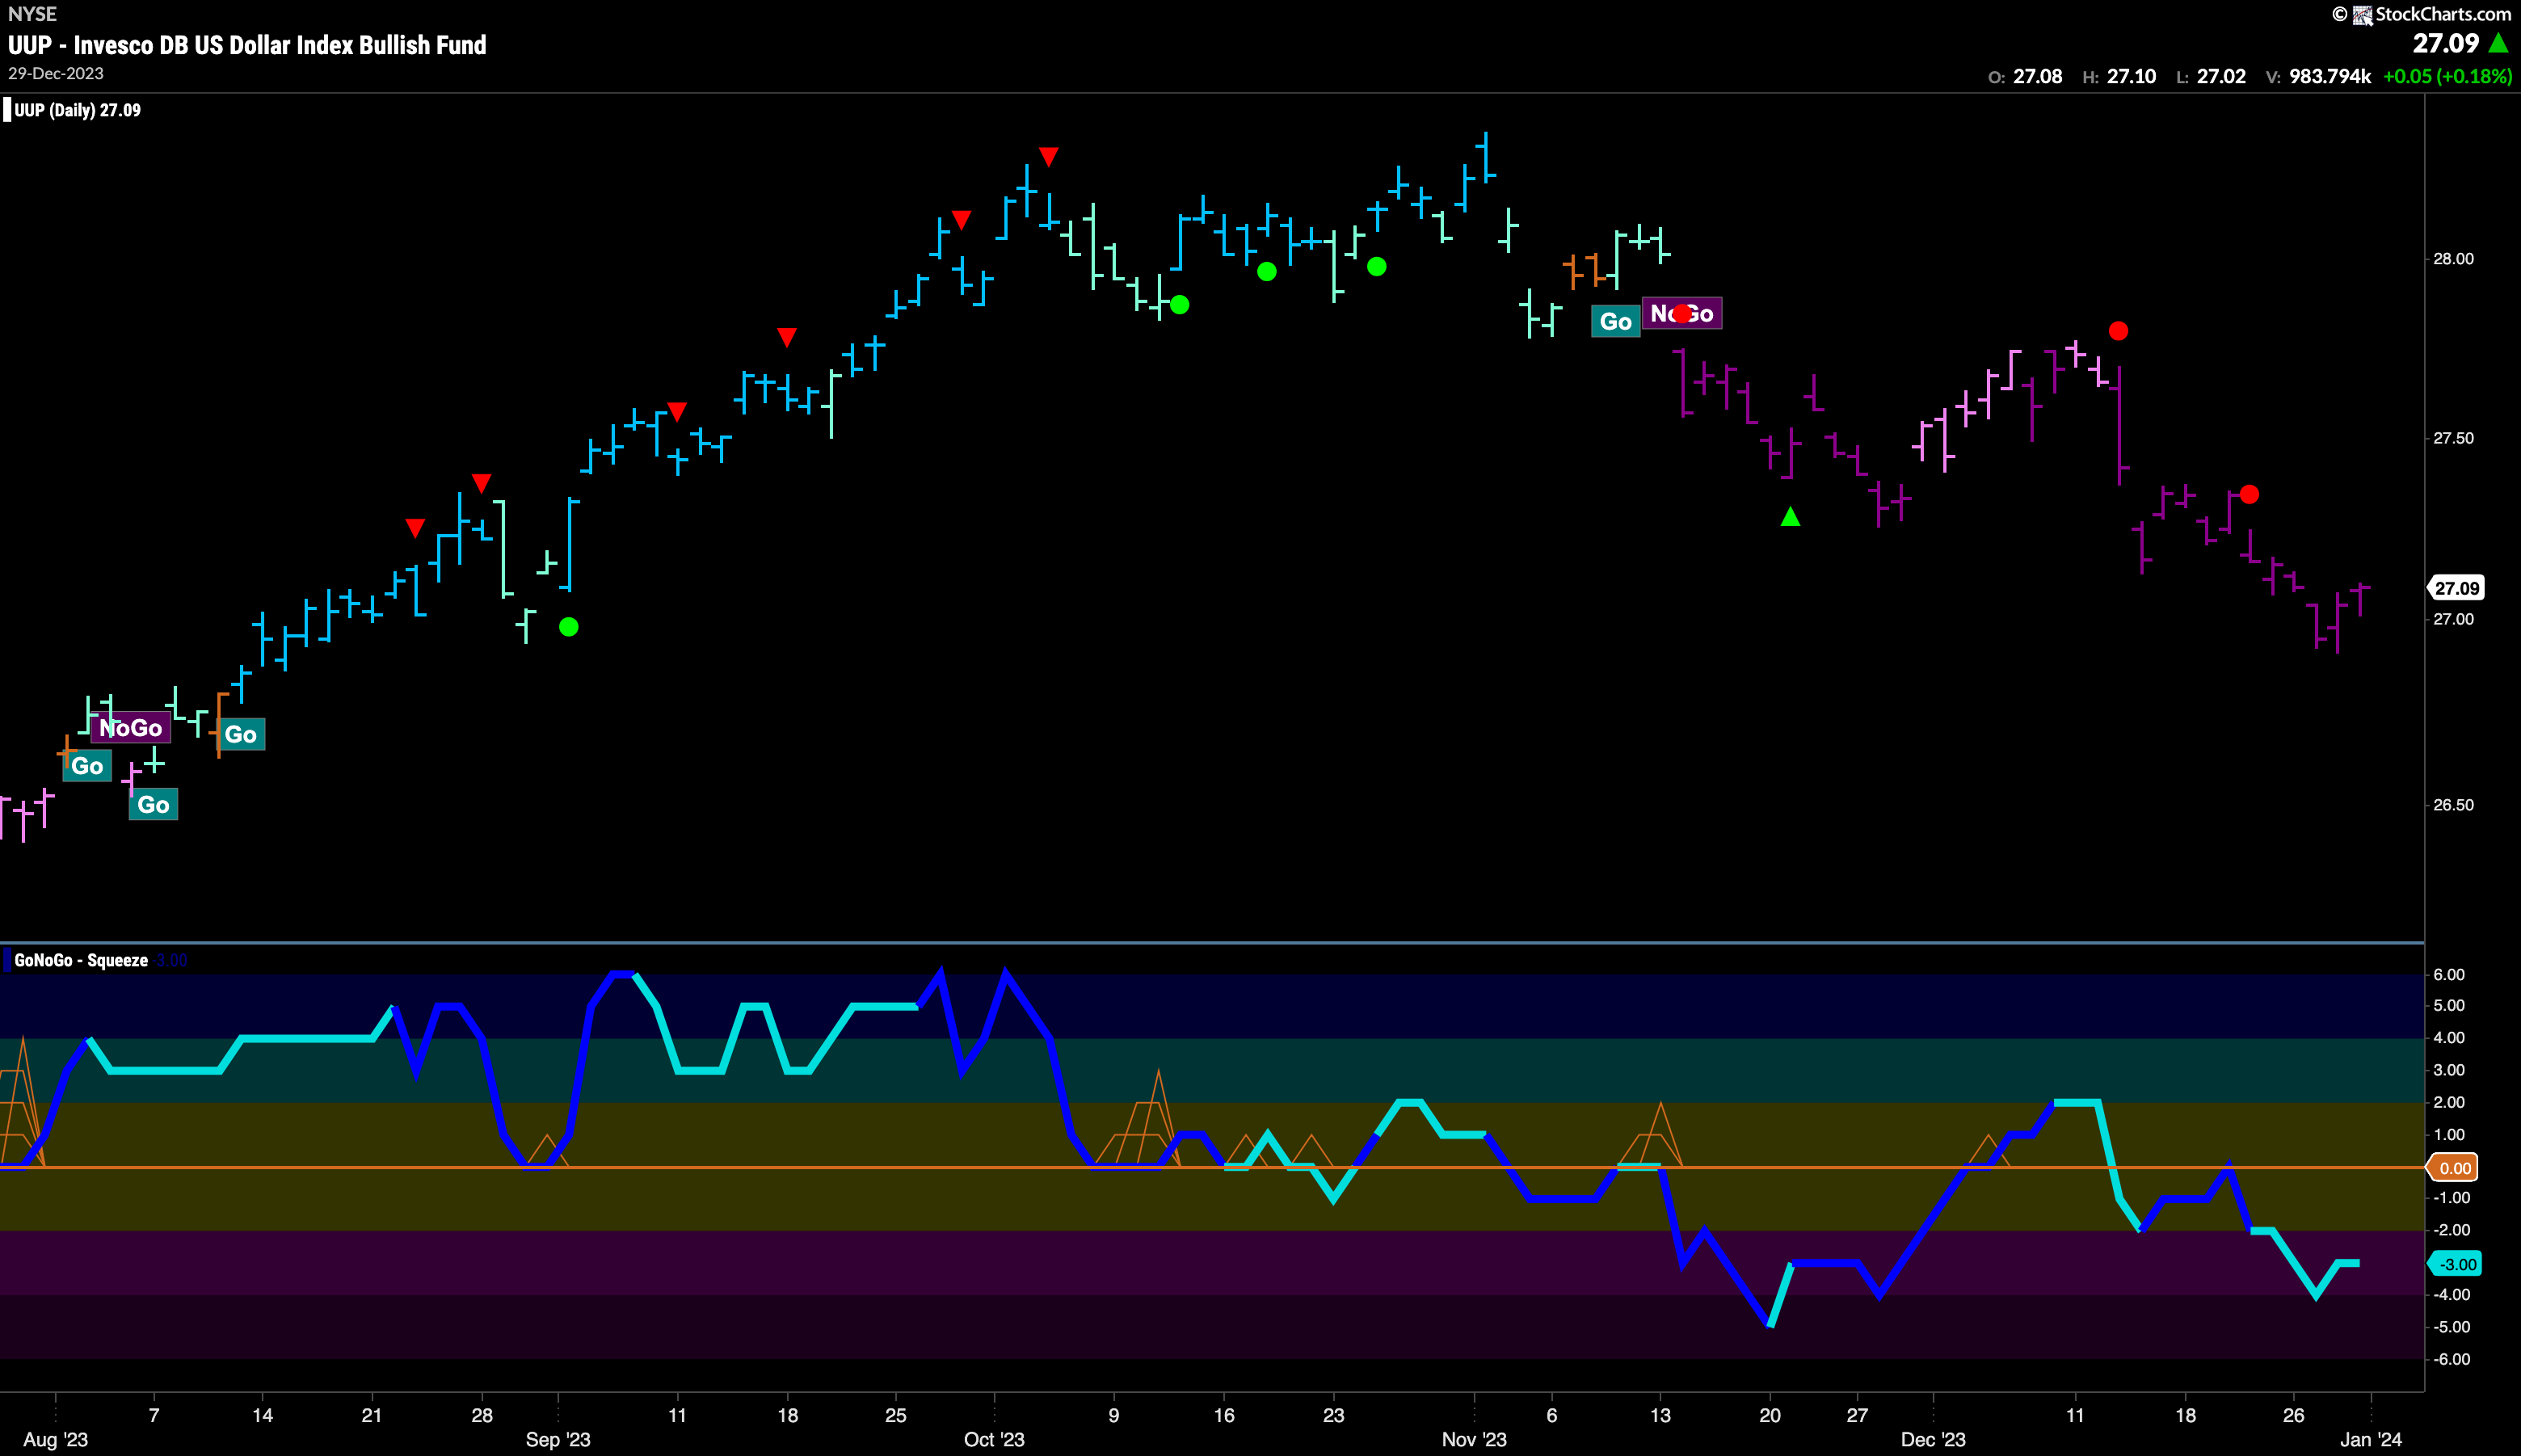The width and height of the screenshot is (2521, 1456).
Task: Click the 6.00 oscillator axis label
Action: pos(2449,974)
